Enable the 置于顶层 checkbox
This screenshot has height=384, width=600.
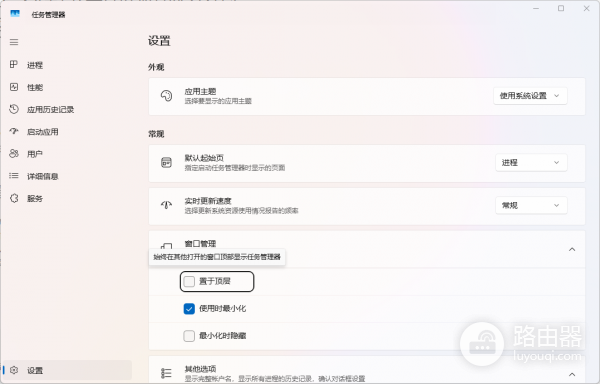pyautogui.click(x=189, y=281)
